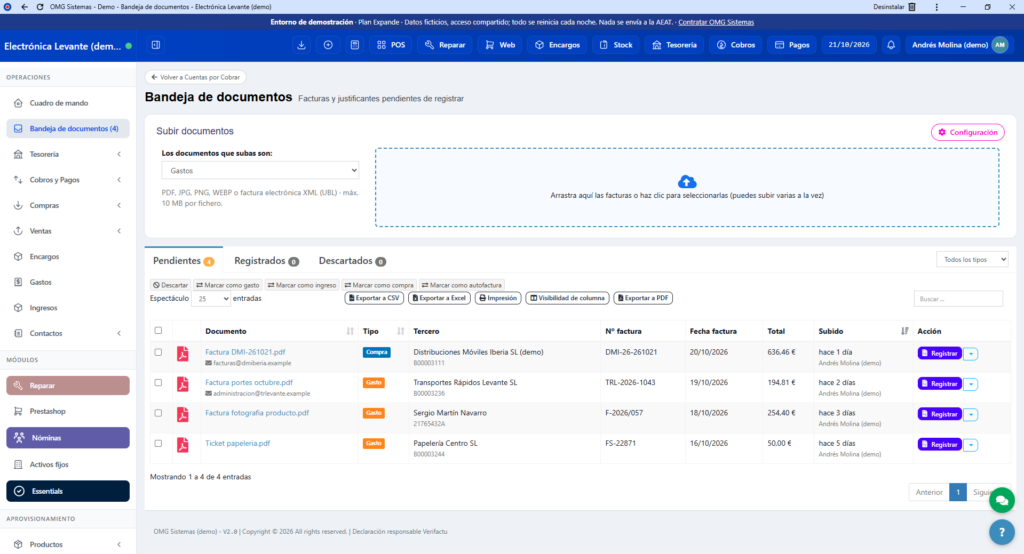
Task: Open notifications bell icon
Action: point(891,45)
